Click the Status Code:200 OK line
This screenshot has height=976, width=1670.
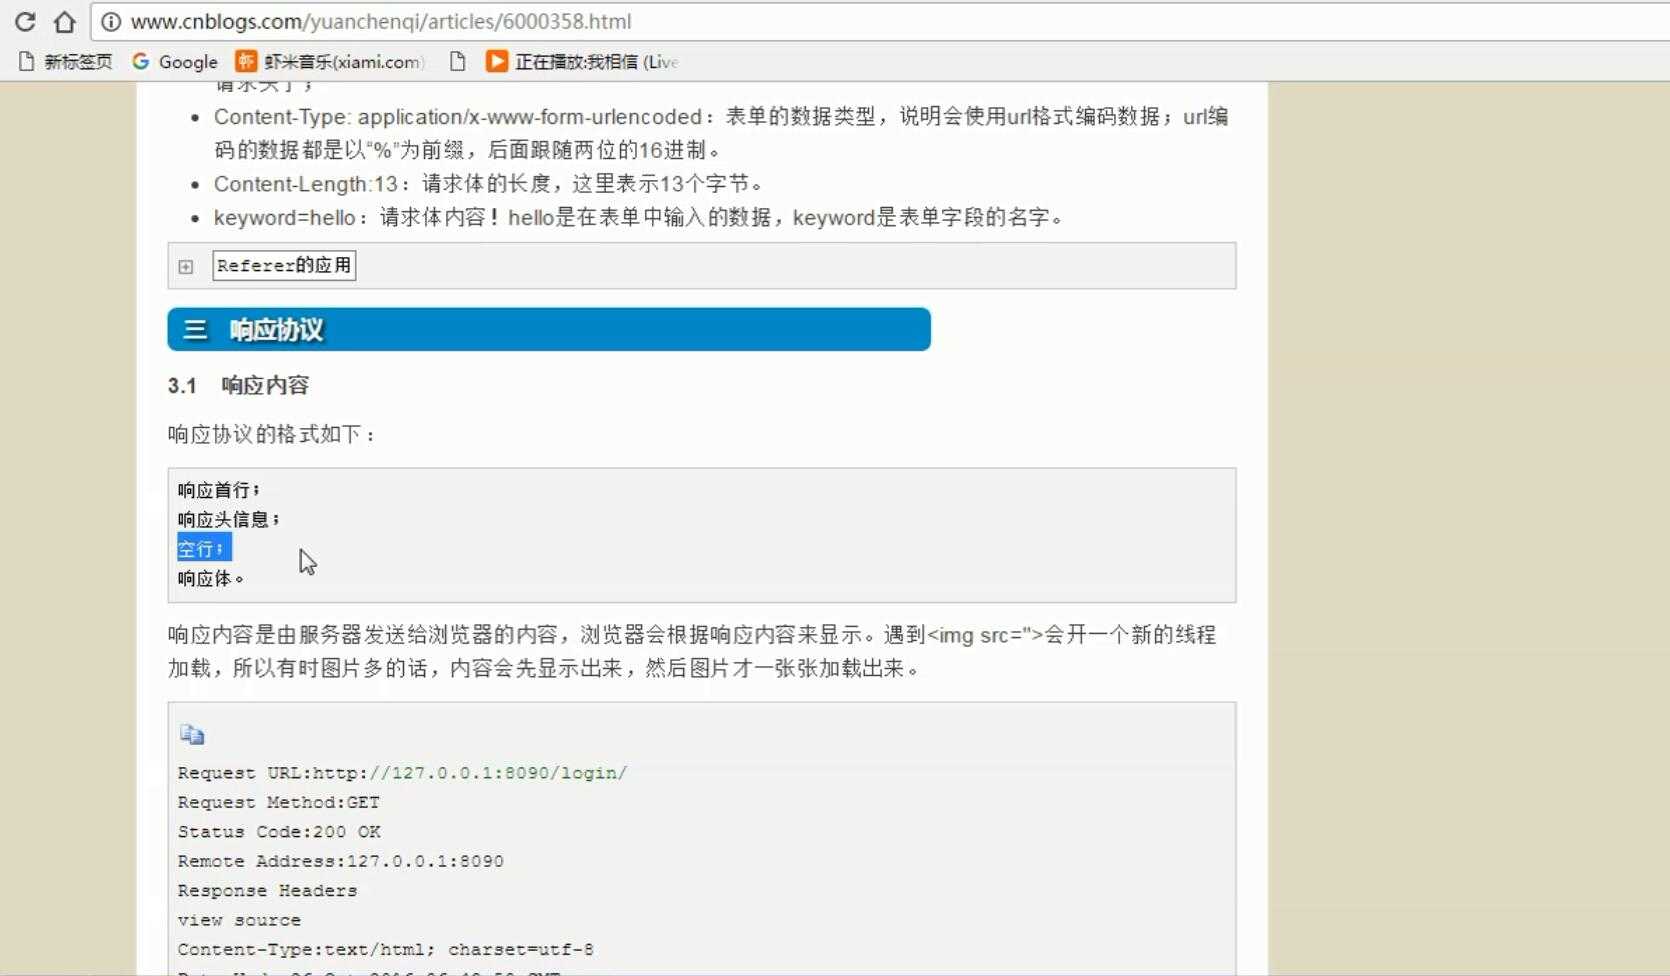[279, 831]
